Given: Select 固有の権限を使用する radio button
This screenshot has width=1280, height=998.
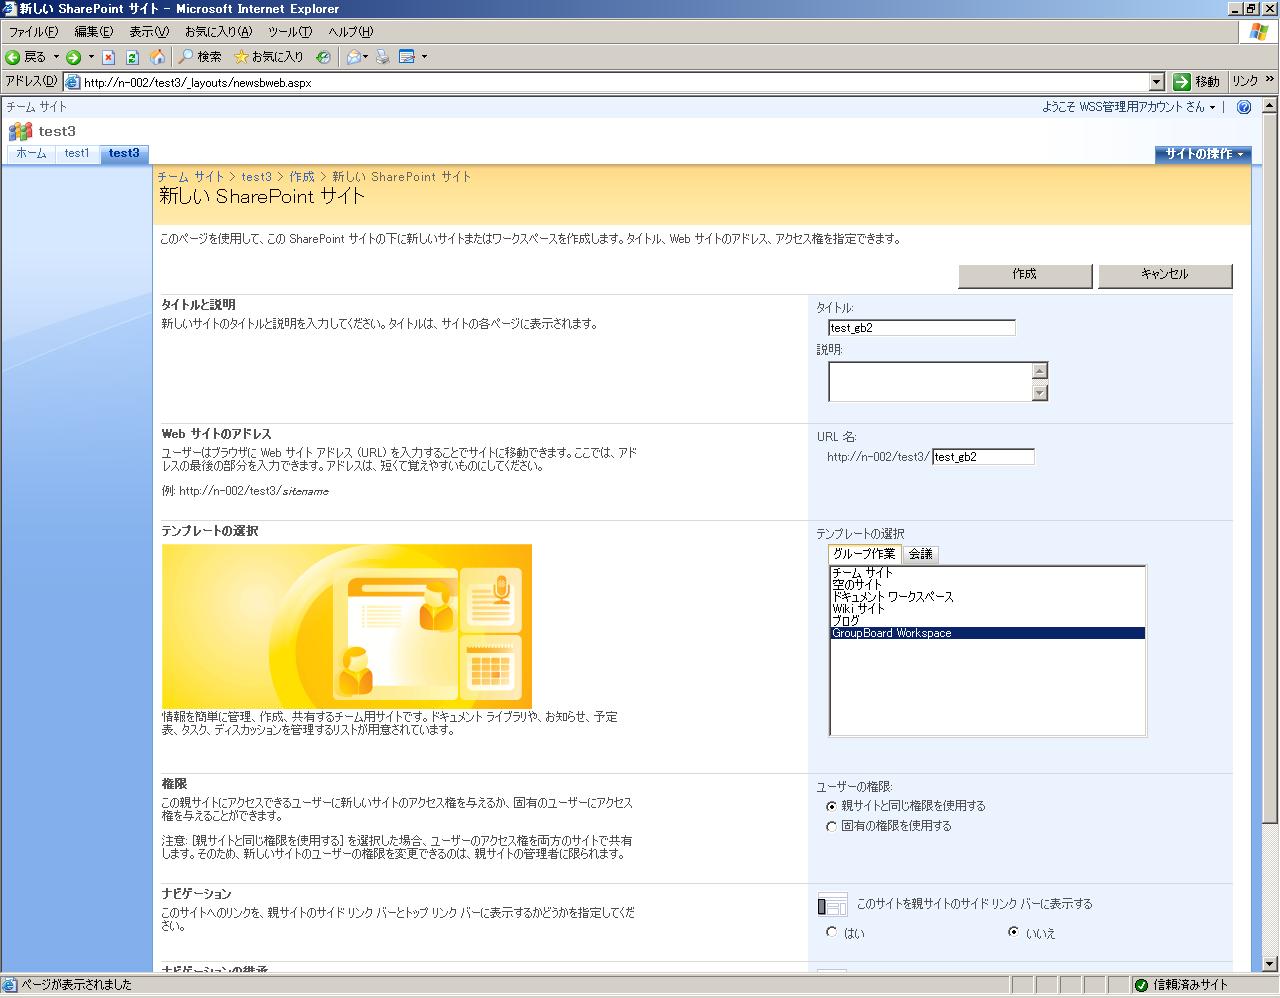Looking at the screenshot, I should point(831,827).
